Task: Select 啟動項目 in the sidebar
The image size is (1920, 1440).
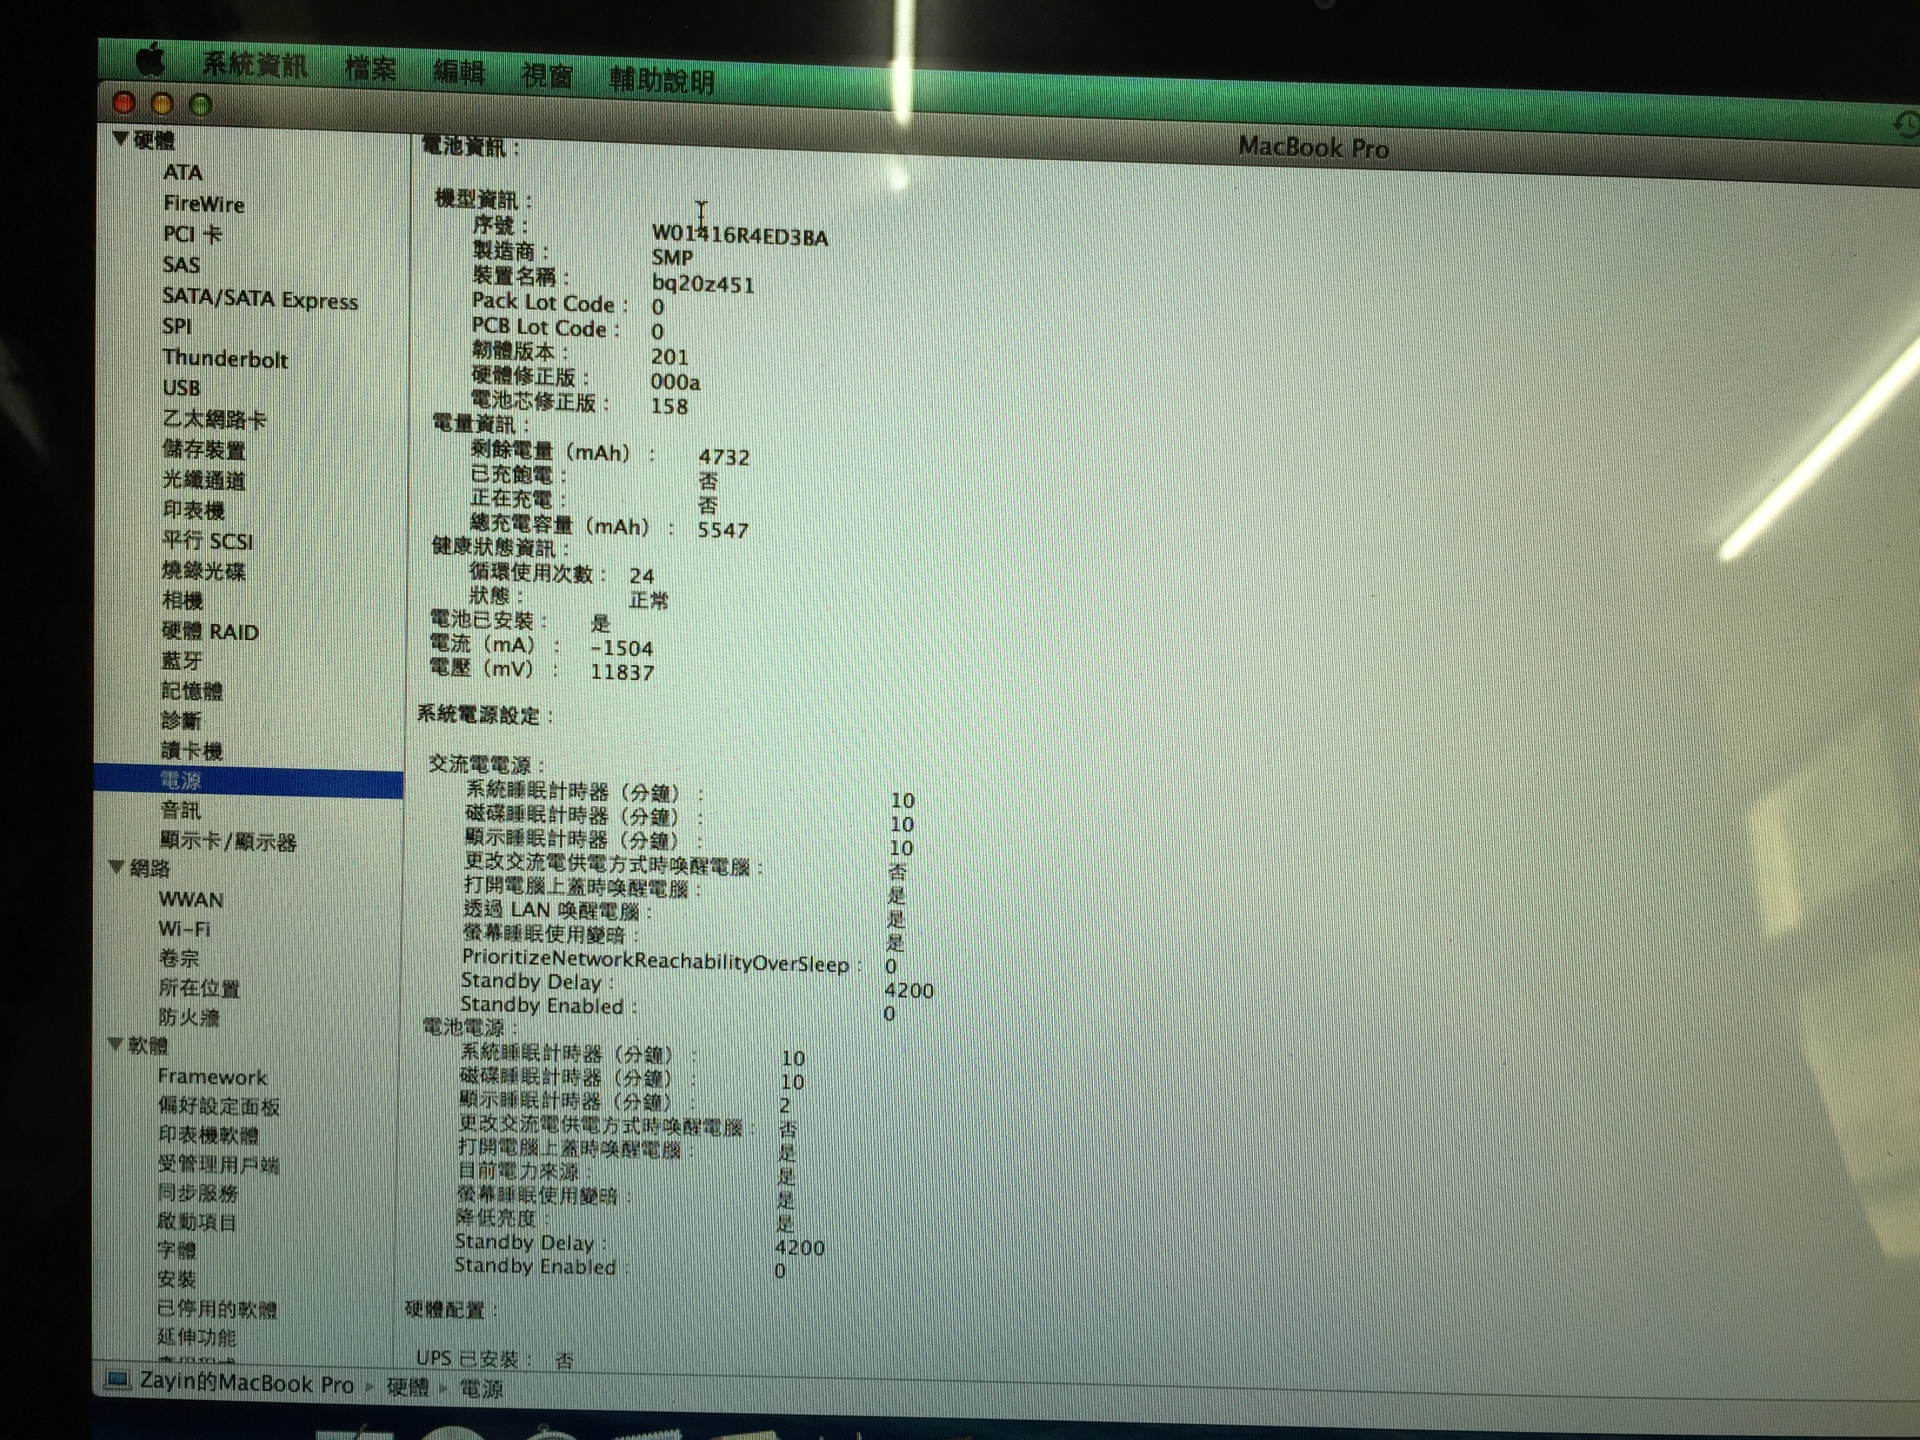Action: [197, 1222]
